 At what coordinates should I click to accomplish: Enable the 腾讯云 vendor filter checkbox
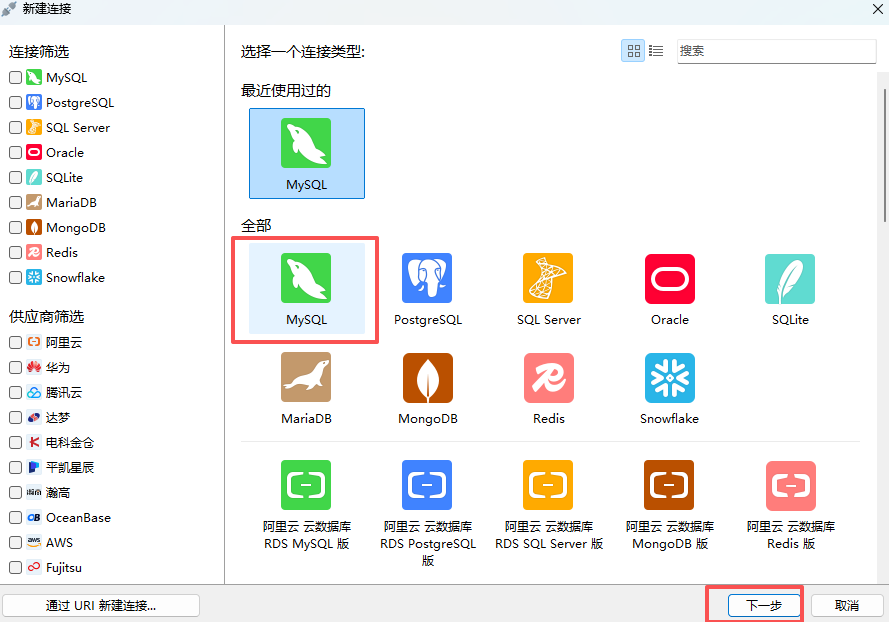(x=15, y=392)
